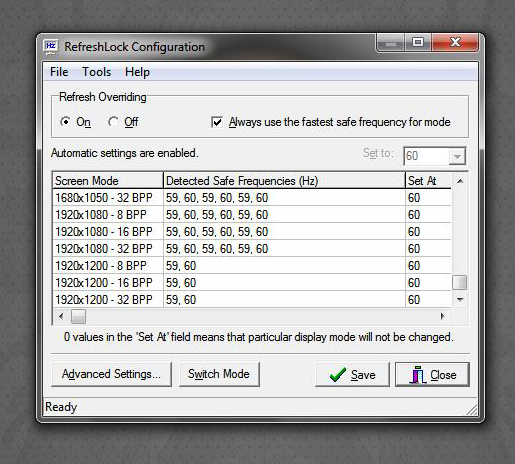Select the 1680x1050 - 32 BPP row
Viewport: 515px width, 464px height.
coord(252,198)
